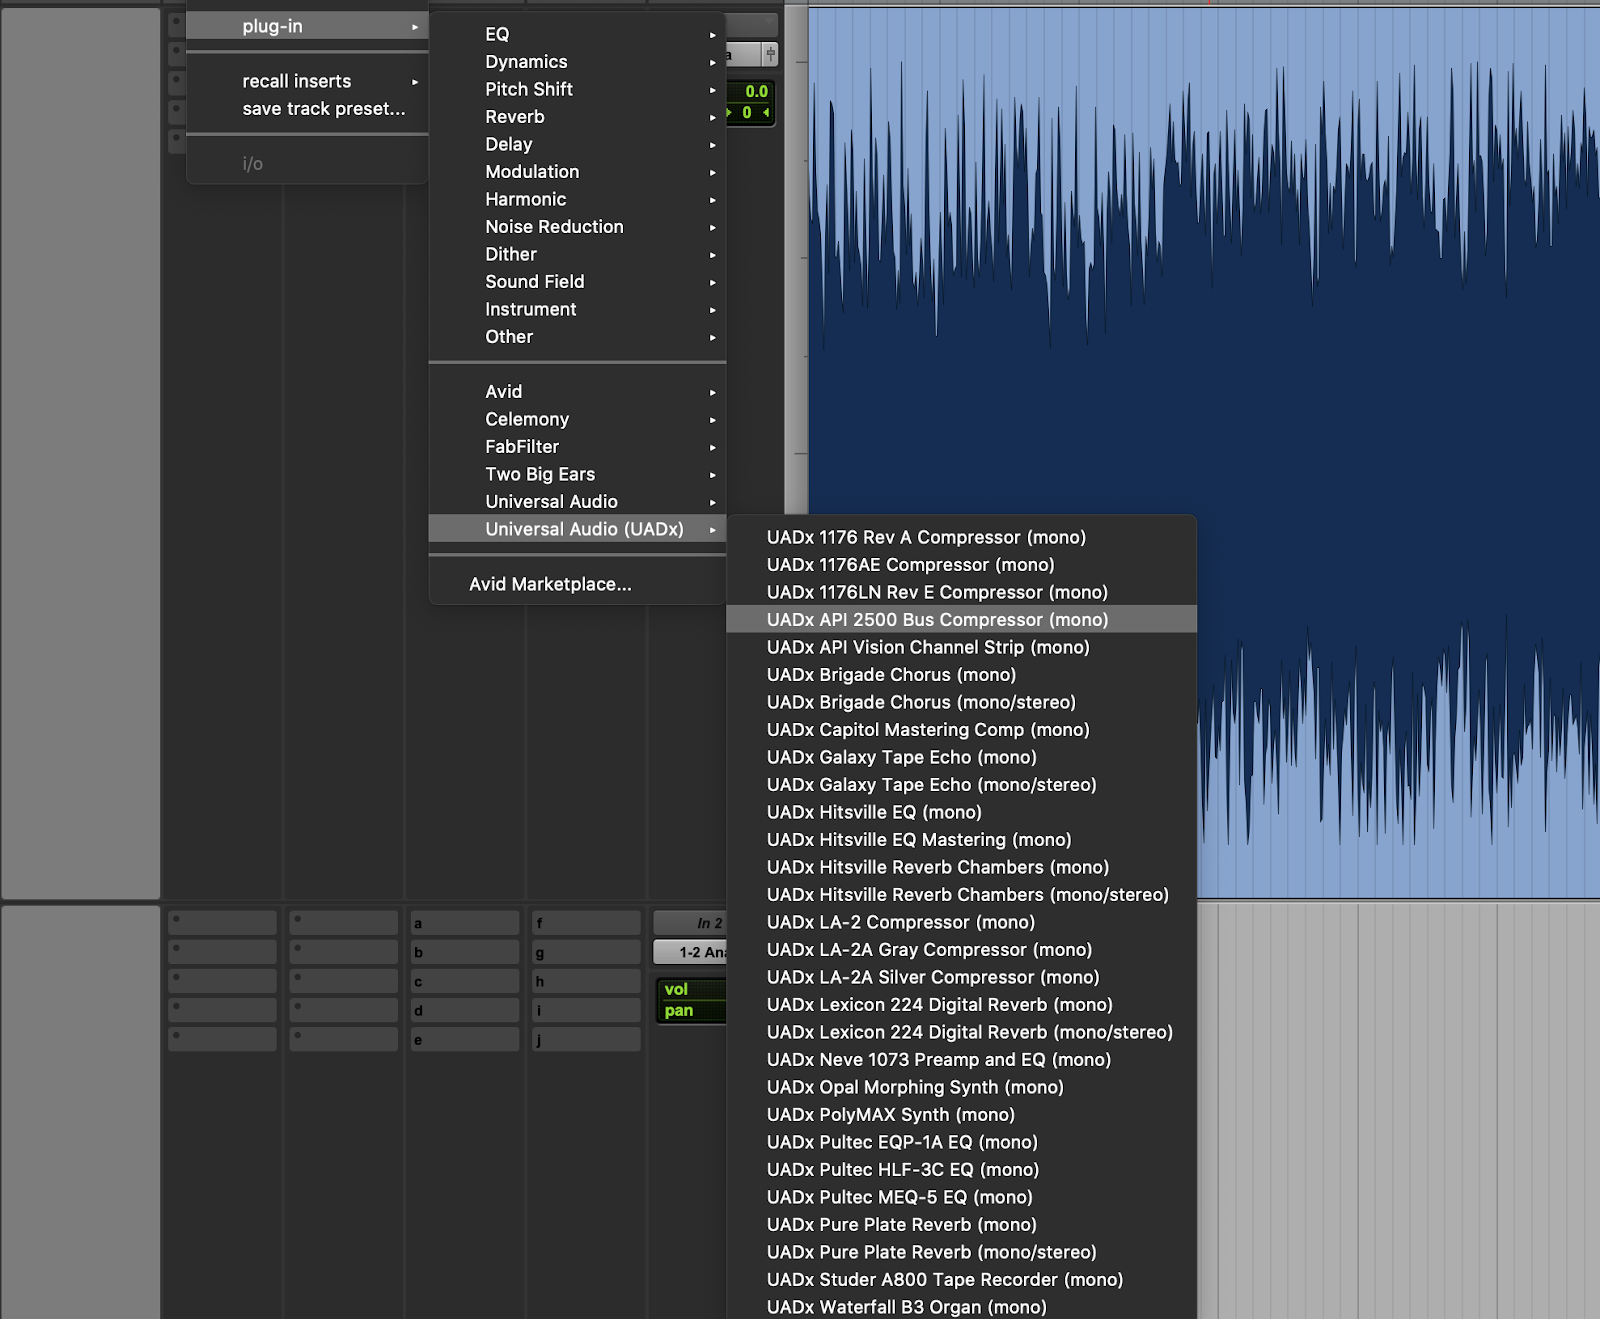1600x1319 pixels.
Task: Choose save track preset…
Action: 307,109
